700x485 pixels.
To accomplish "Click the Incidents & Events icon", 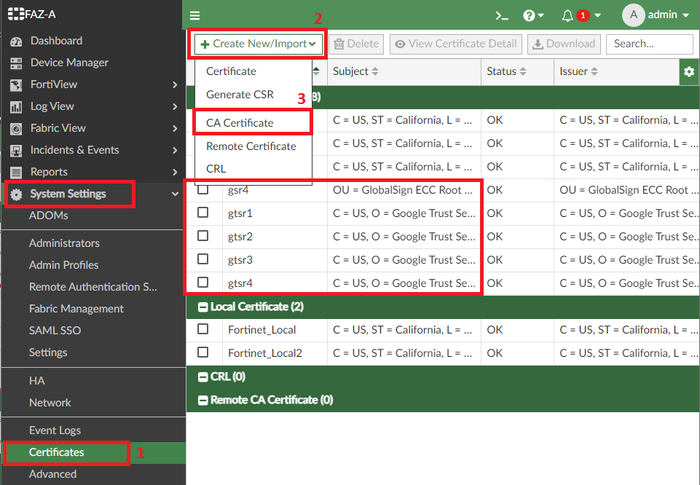I will tap(16, 151).
